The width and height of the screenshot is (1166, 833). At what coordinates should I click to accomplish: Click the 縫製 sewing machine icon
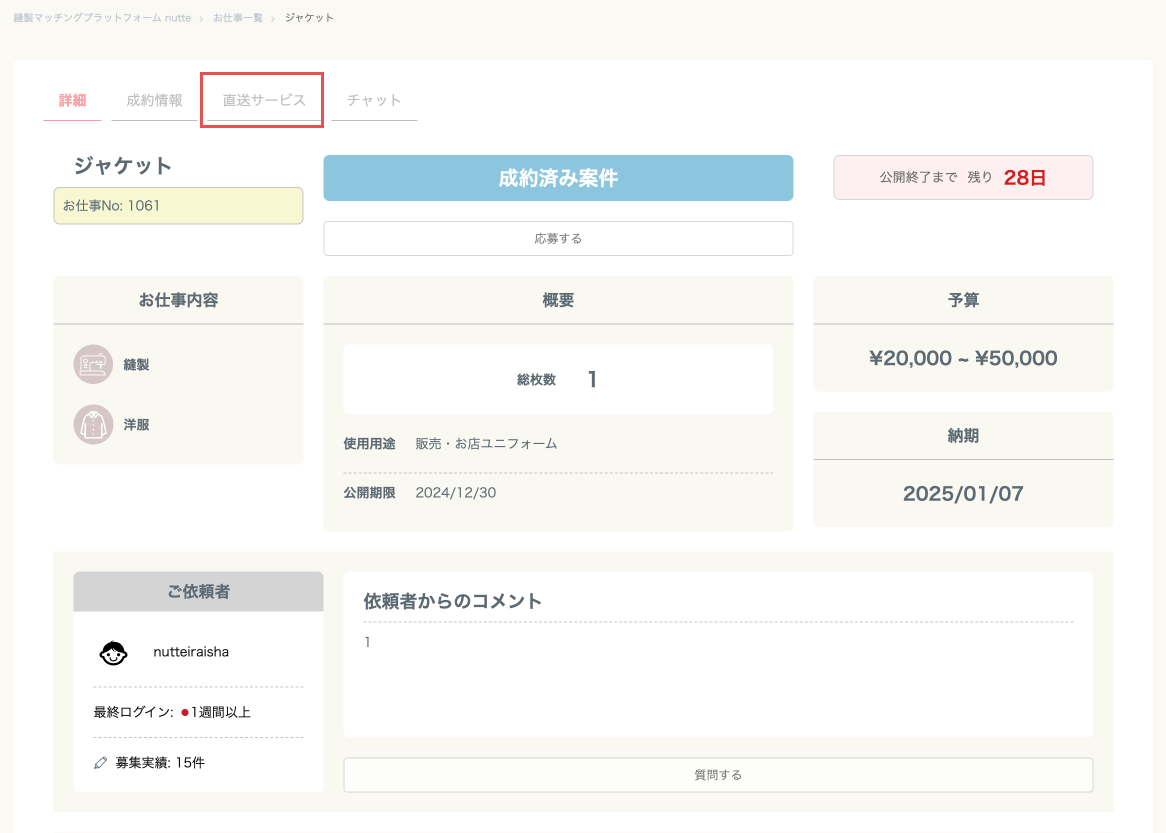(93, 364)
